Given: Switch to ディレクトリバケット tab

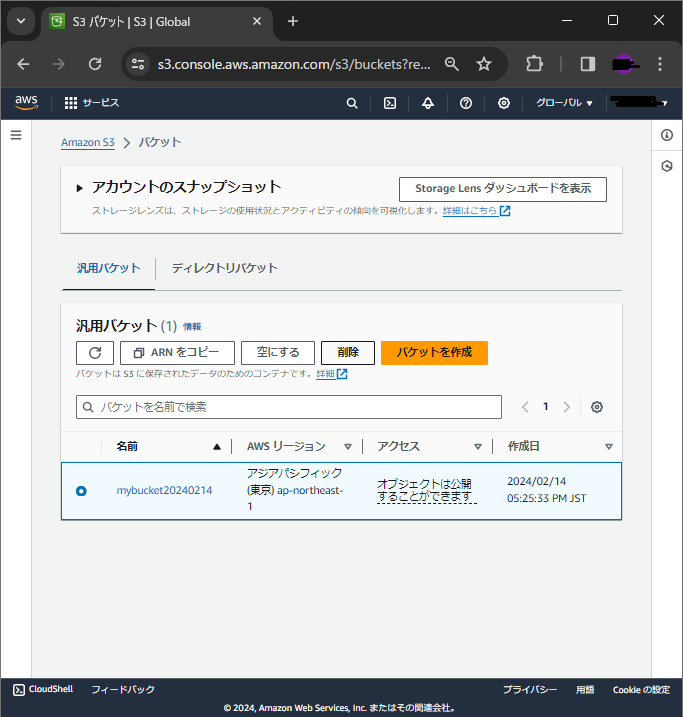Looking at the screenshot, I should click(x=224, y=268).
